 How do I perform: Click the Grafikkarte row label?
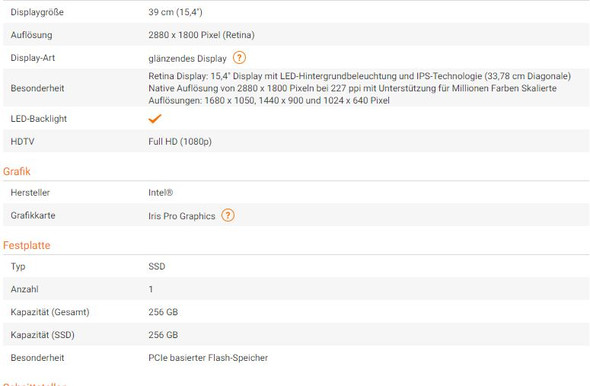point(33,215)
